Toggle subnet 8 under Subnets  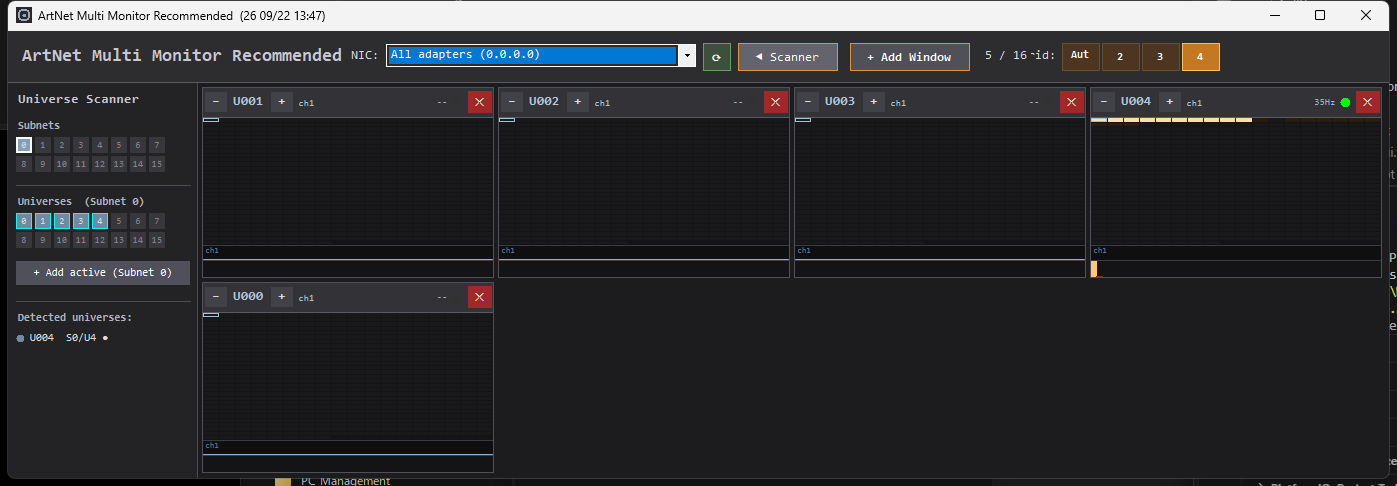coord(24,164)
